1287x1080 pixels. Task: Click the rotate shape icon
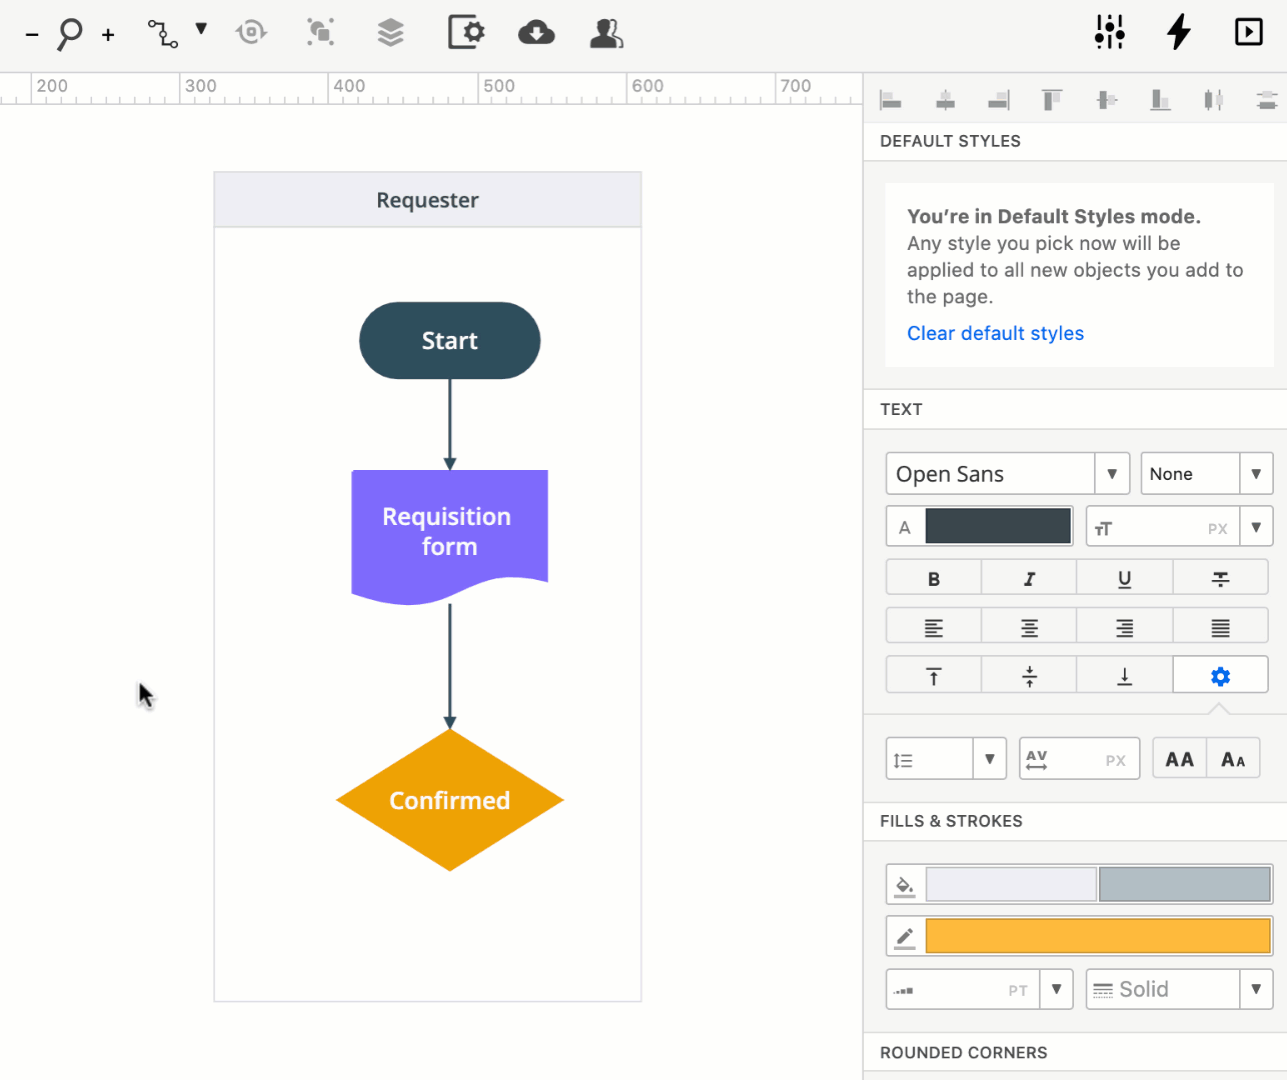(x=251, y=31)
